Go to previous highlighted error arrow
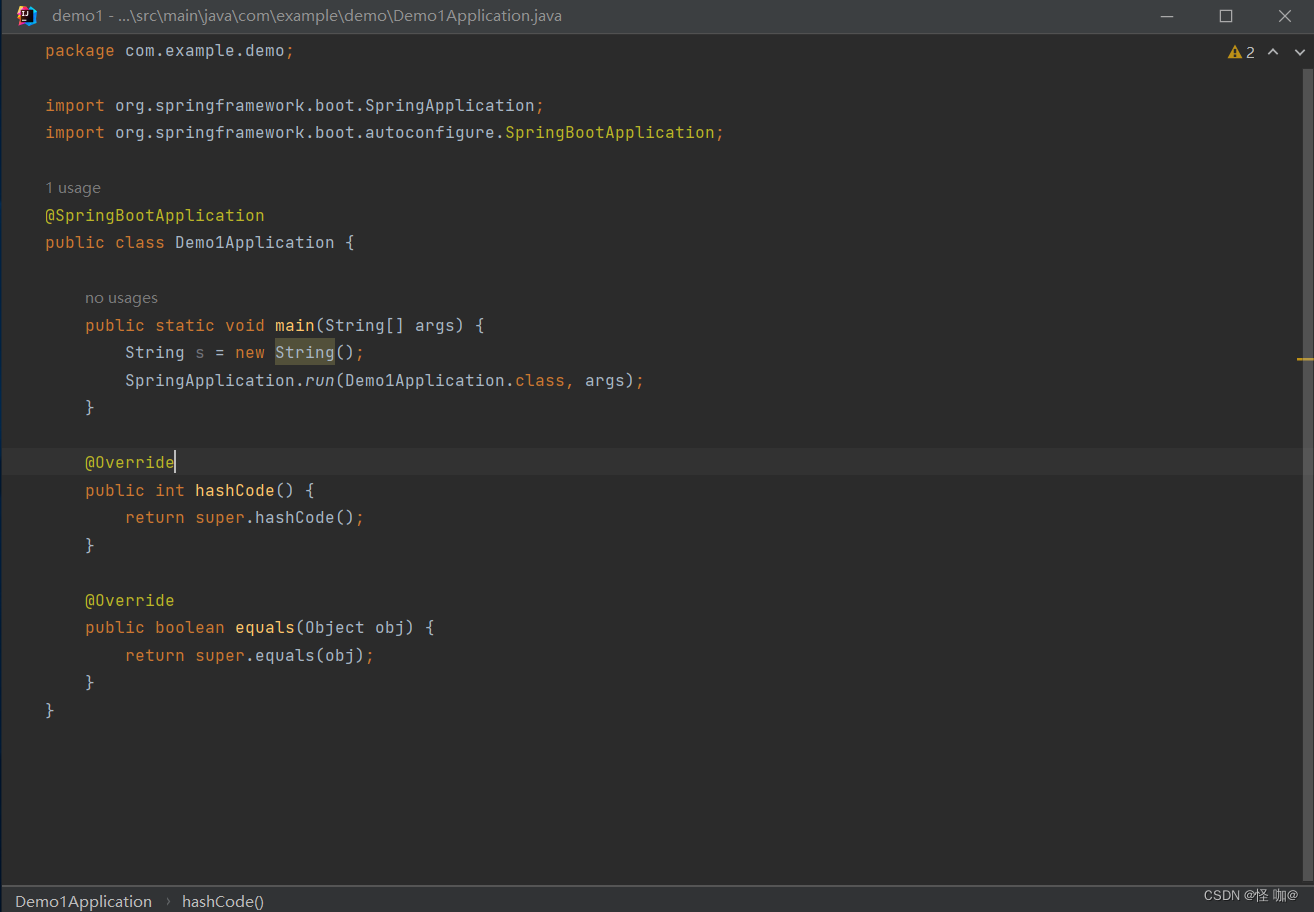Image resolution: width=1314 pixels, height=912 pixels. (x=1273, y=52)
